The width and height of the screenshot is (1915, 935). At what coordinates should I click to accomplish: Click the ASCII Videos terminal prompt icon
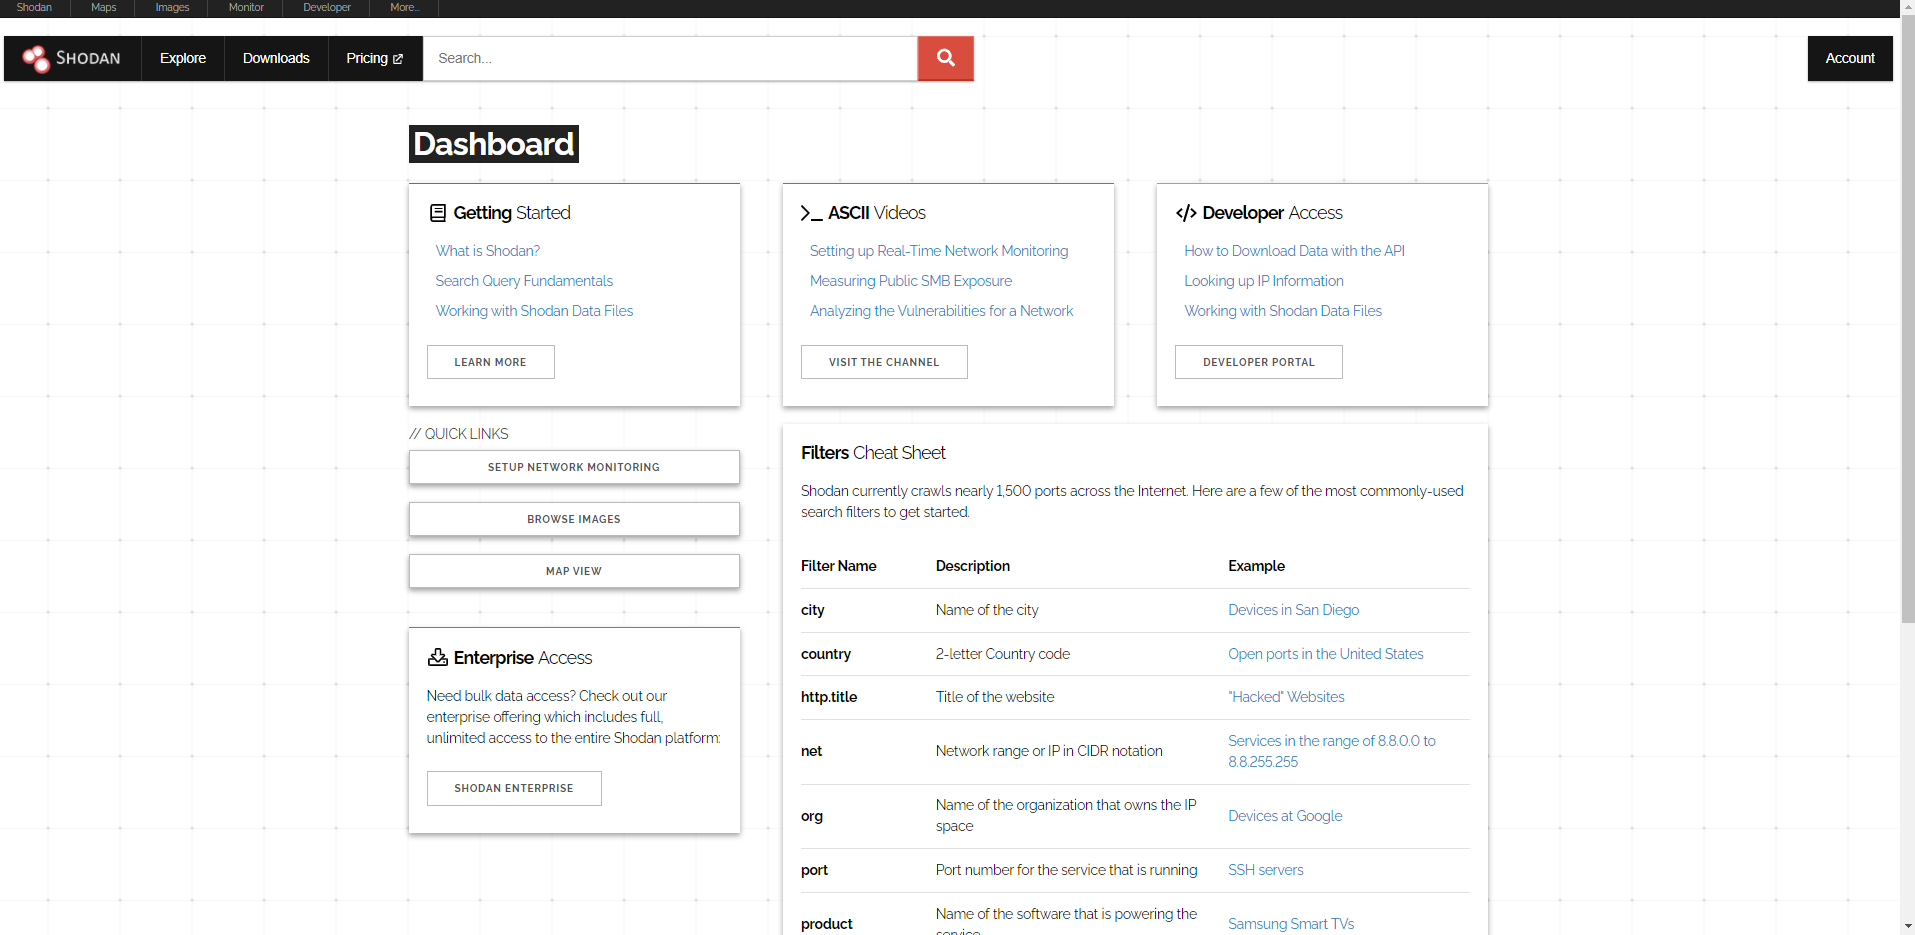811,213
